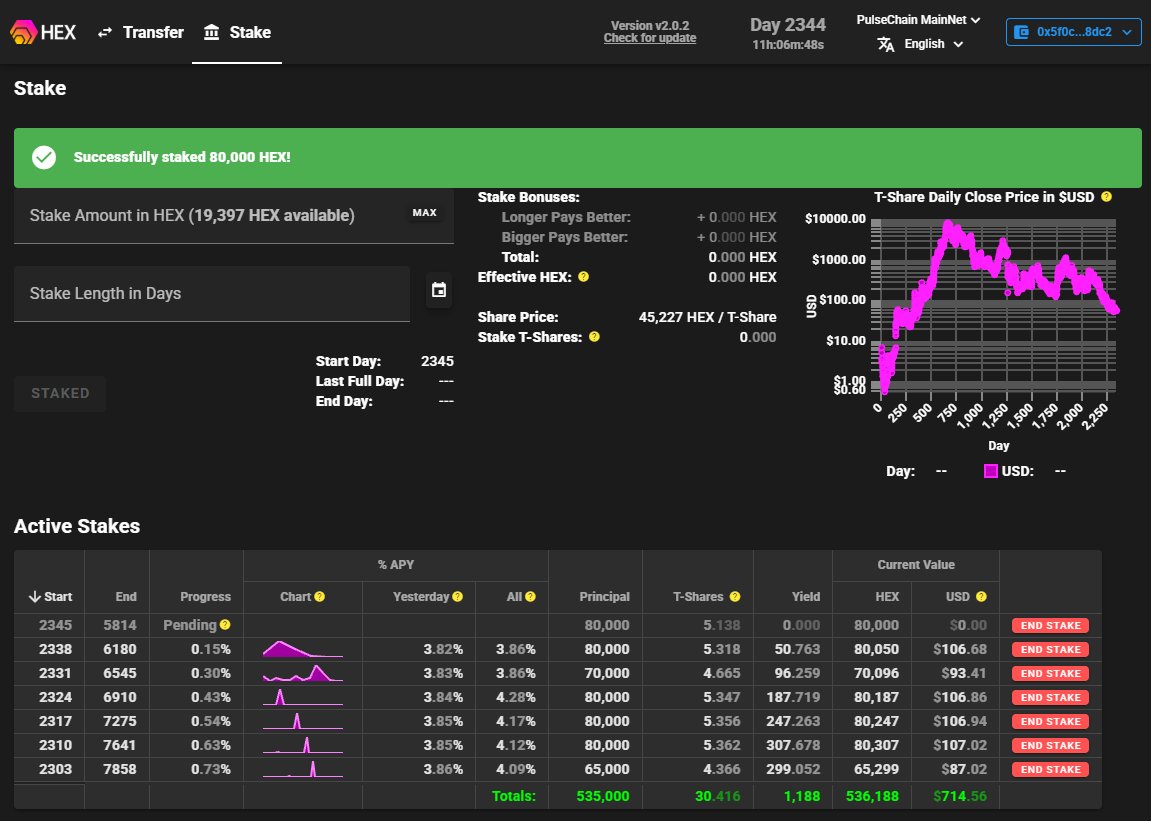The image size is (1151, 821).
Task: Open the wallet address 0x5f0c...8dc2 menu
Action: pos(1073,32)
